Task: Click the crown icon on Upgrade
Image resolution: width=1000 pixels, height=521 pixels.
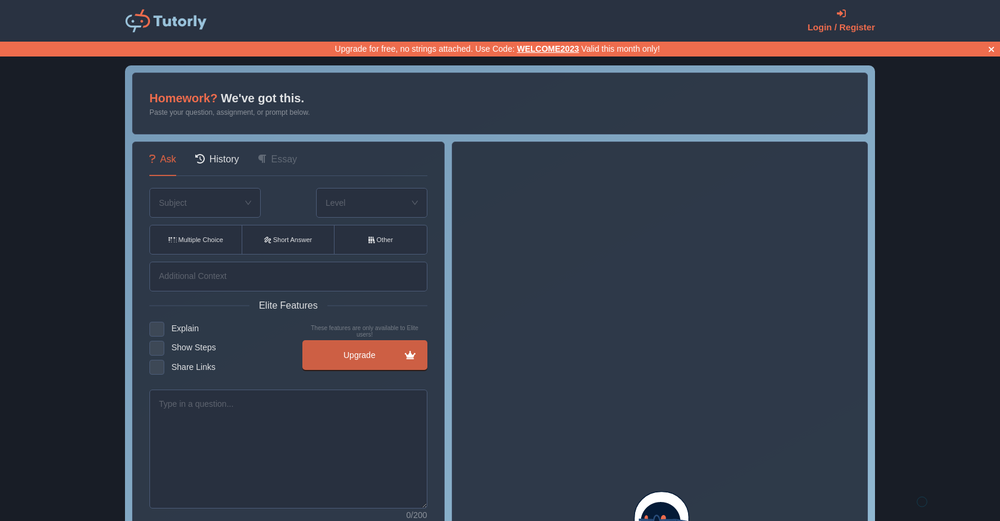Action: (x=410, y=355)
